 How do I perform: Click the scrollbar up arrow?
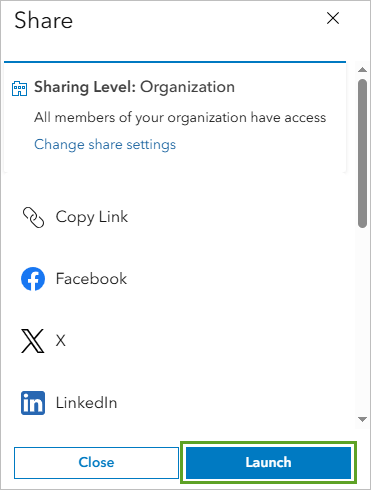click(x=362, y=70)
